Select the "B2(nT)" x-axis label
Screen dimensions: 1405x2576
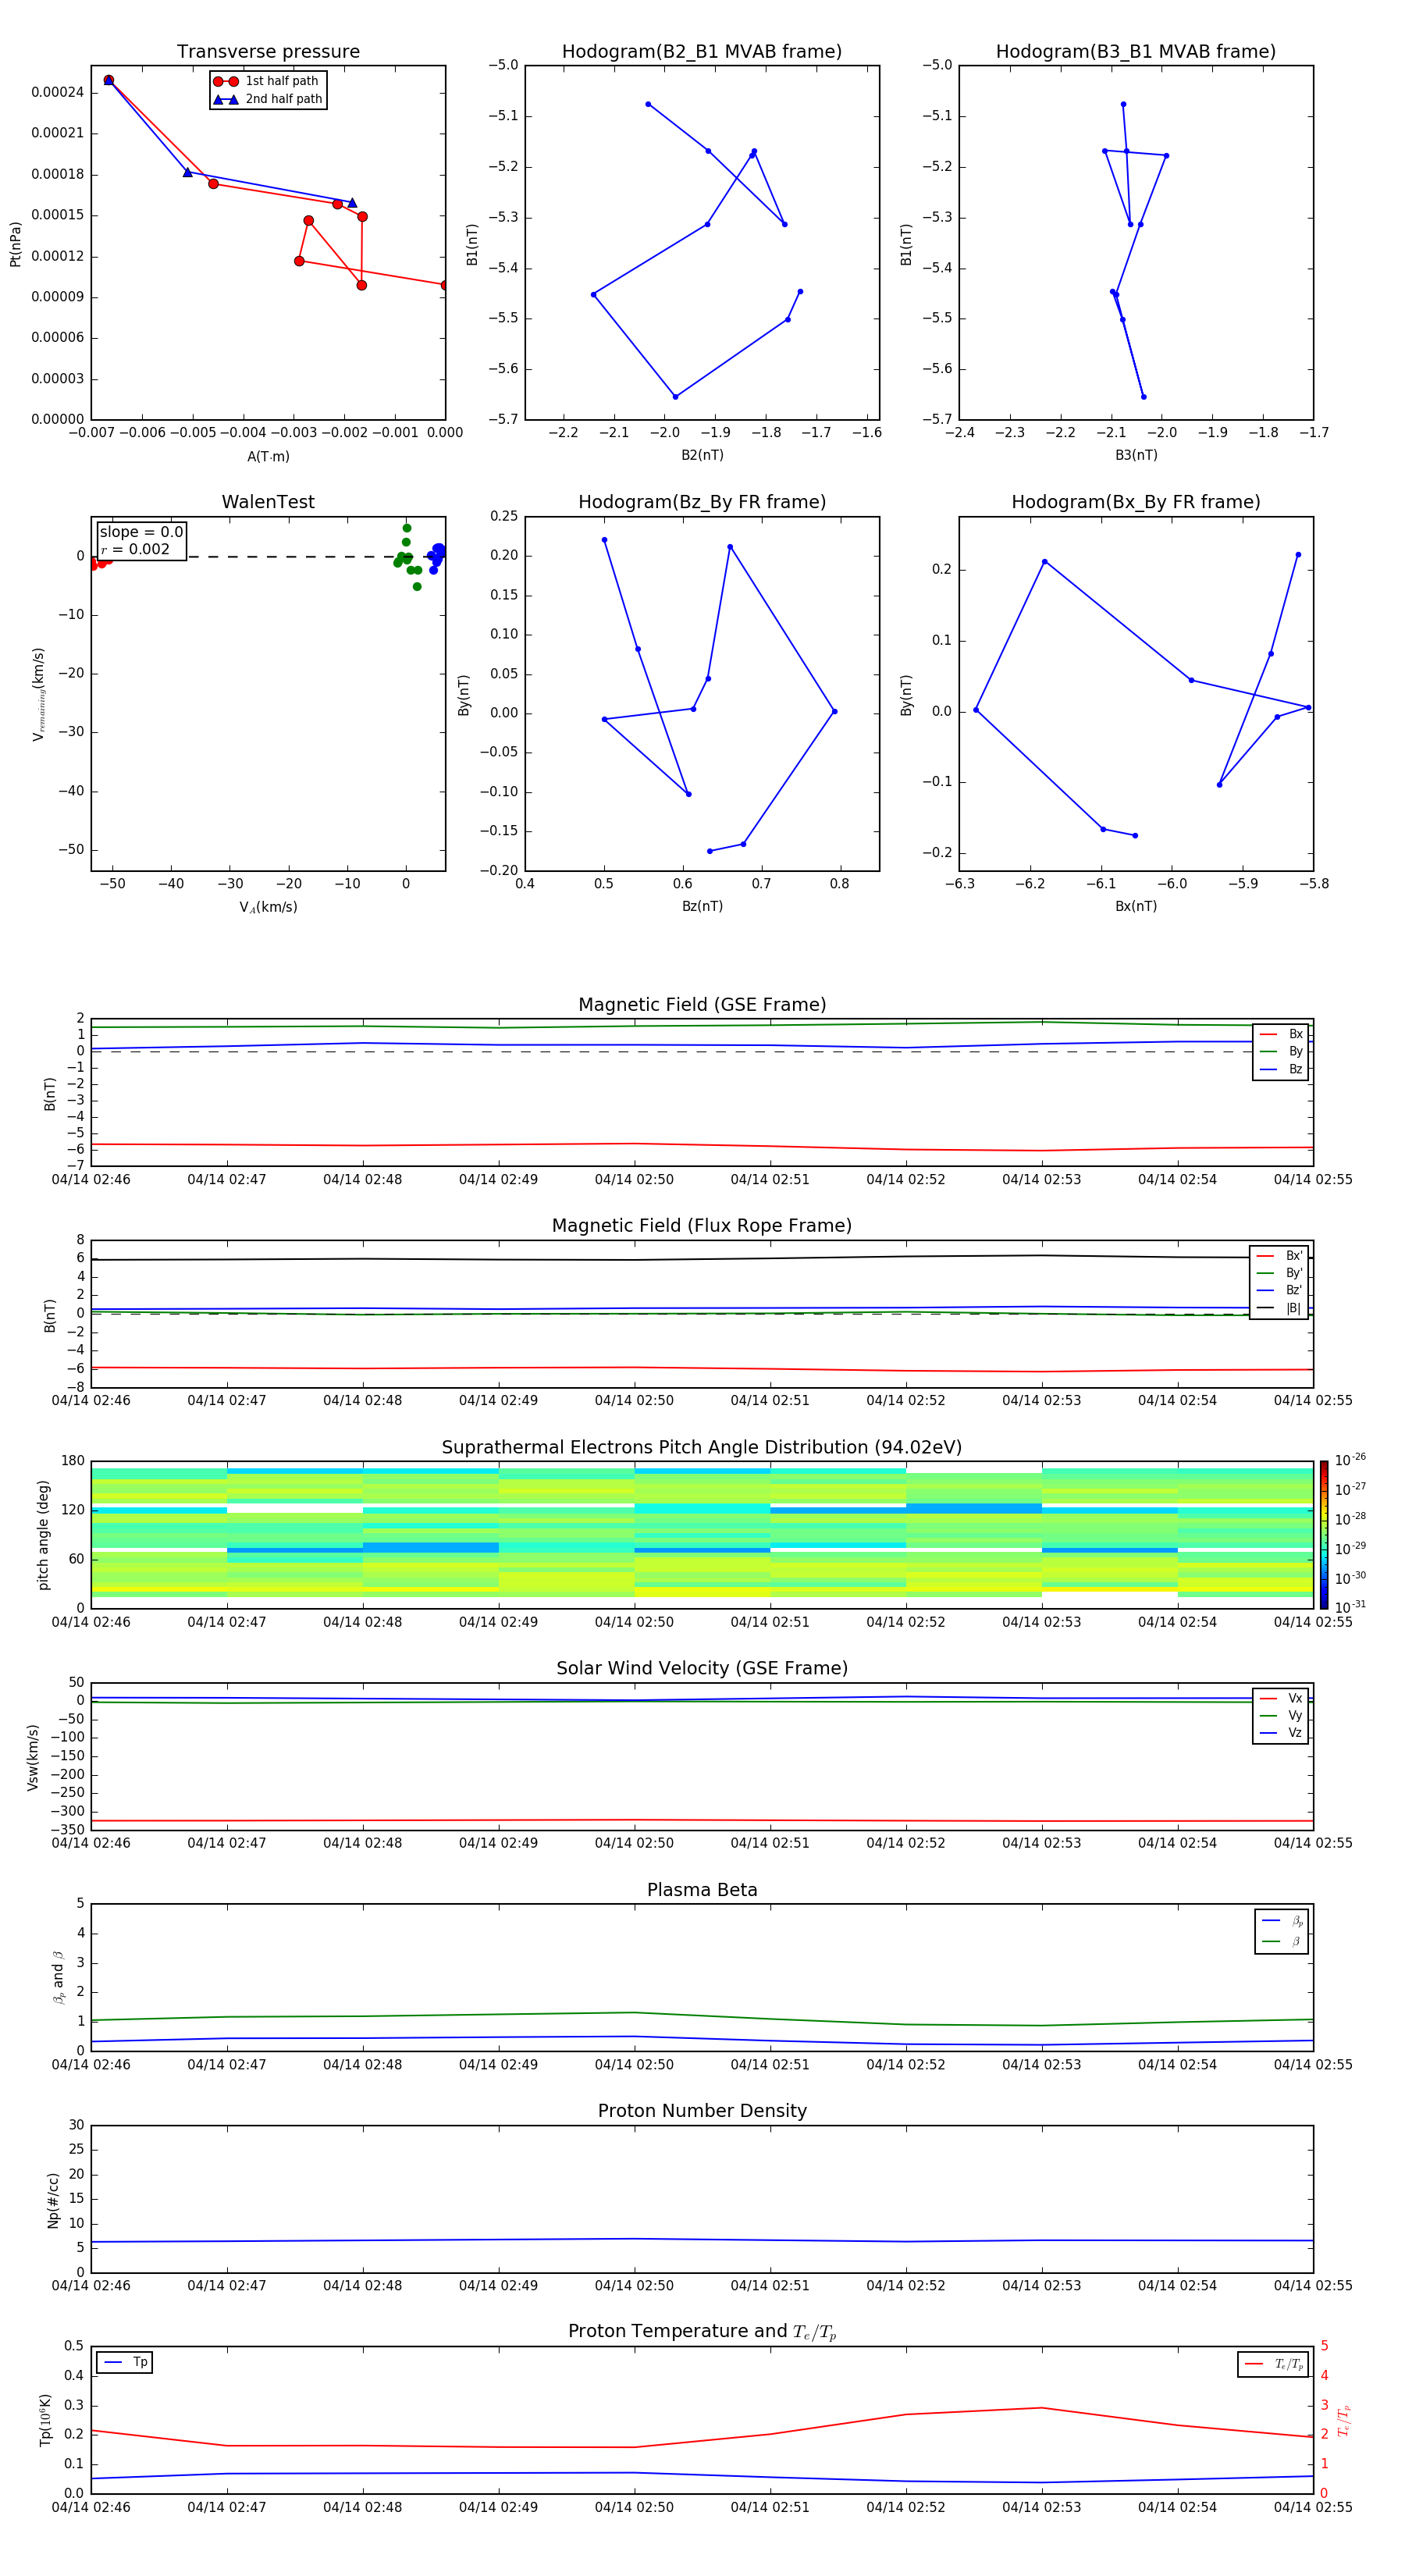(702, 455)
